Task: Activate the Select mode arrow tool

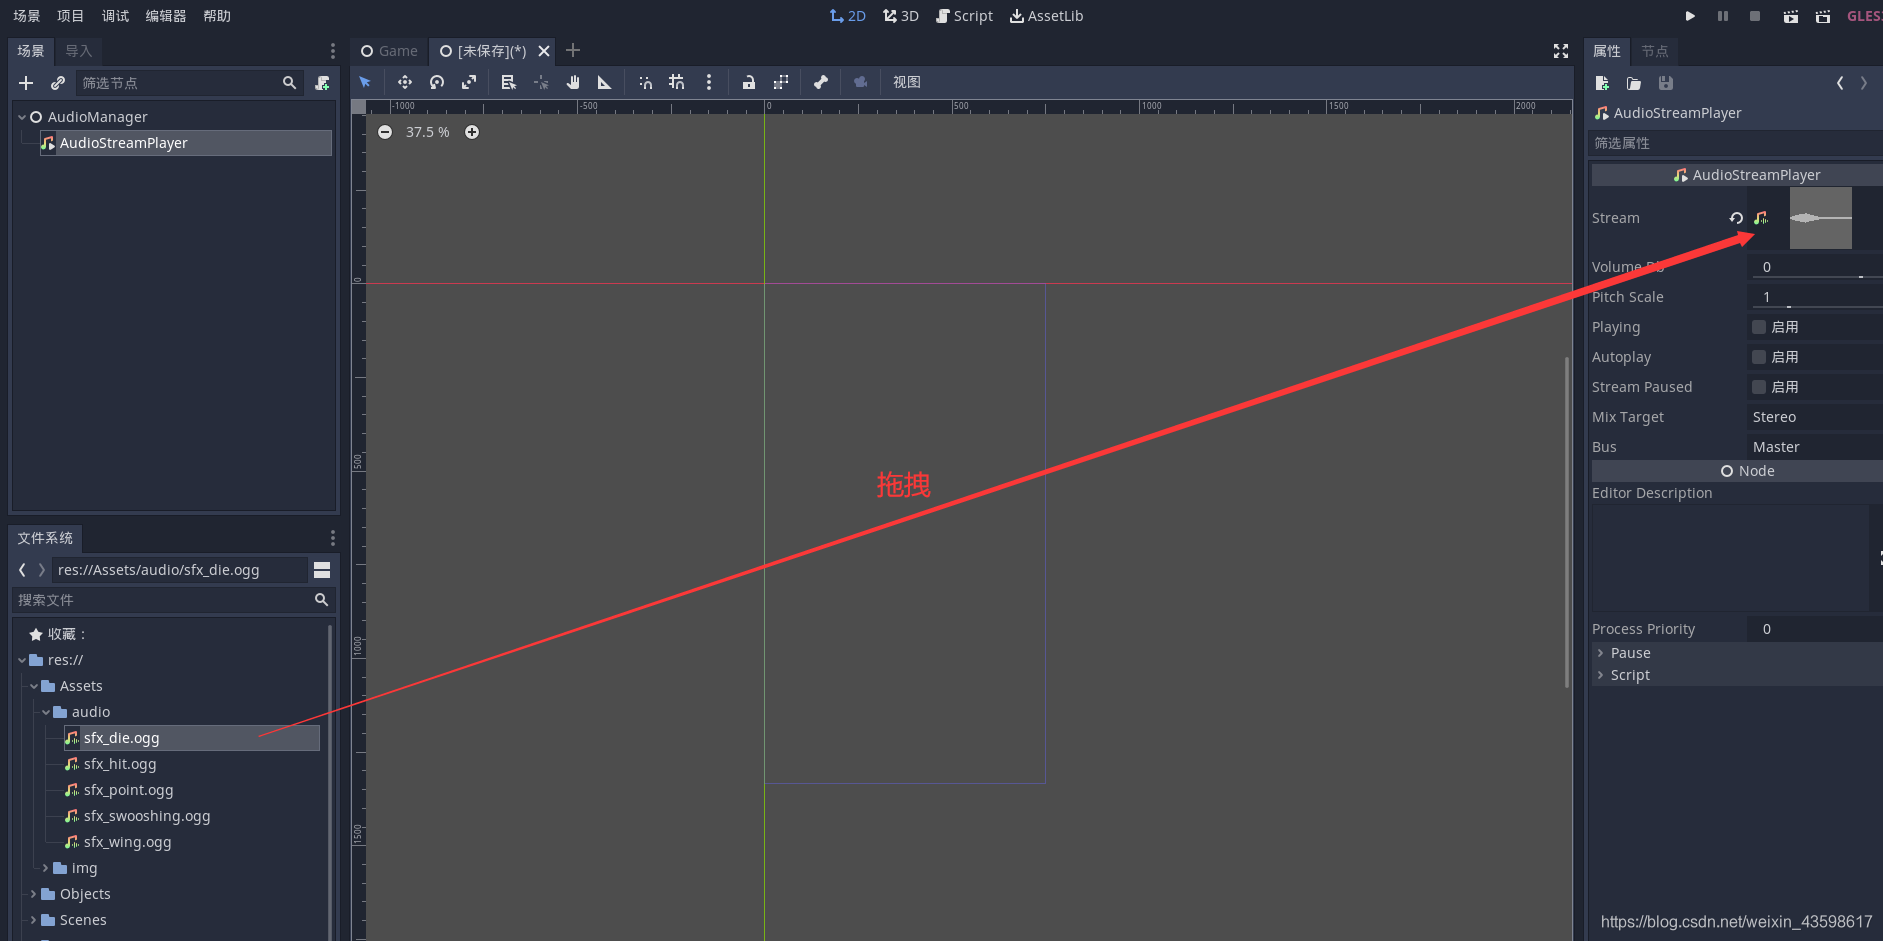Action: click(365, 82)
